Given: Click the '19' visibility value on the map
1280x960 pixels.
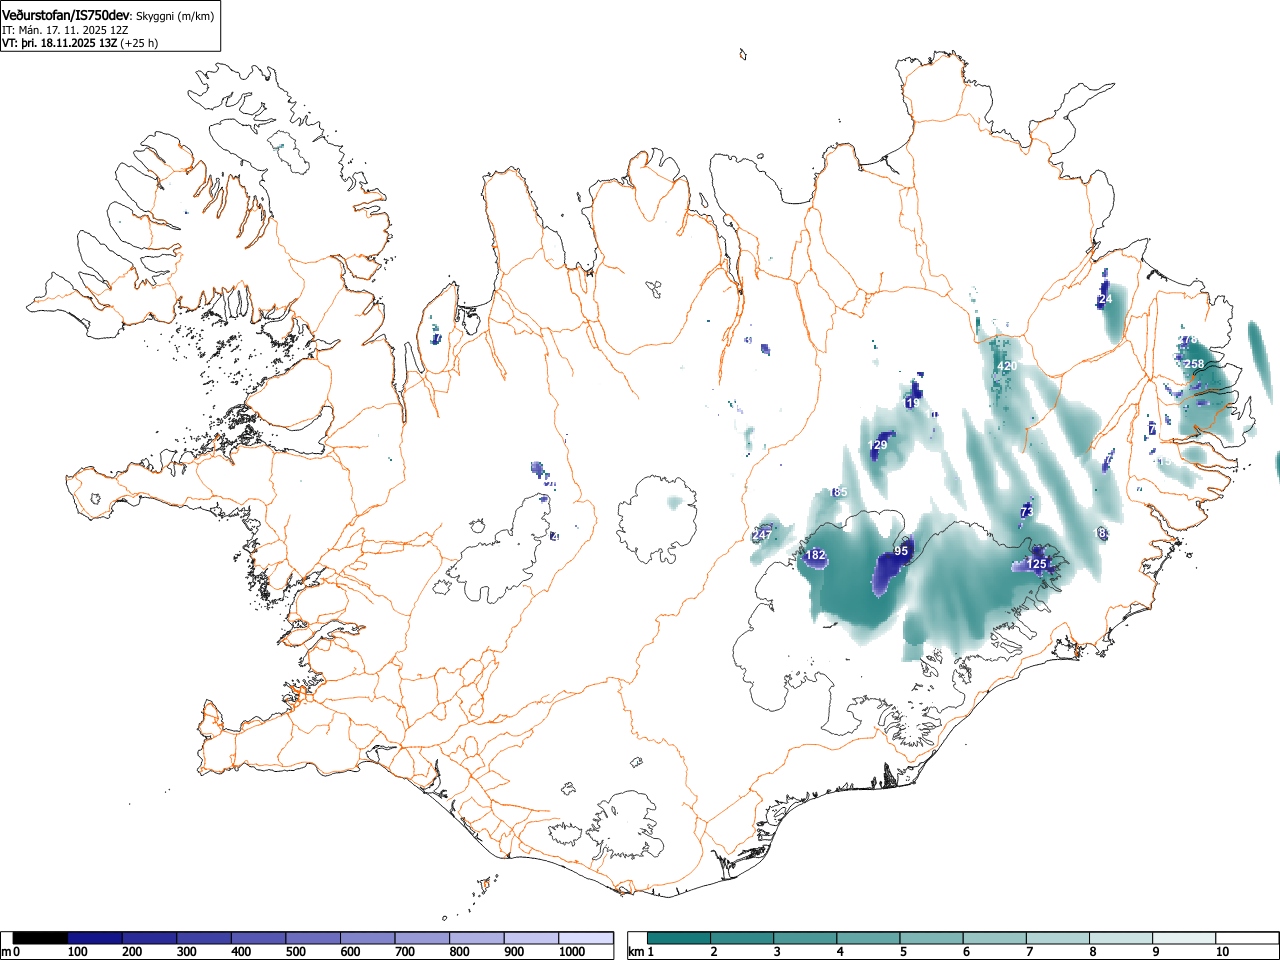Looking at the screenshot, I should (912, 403).
